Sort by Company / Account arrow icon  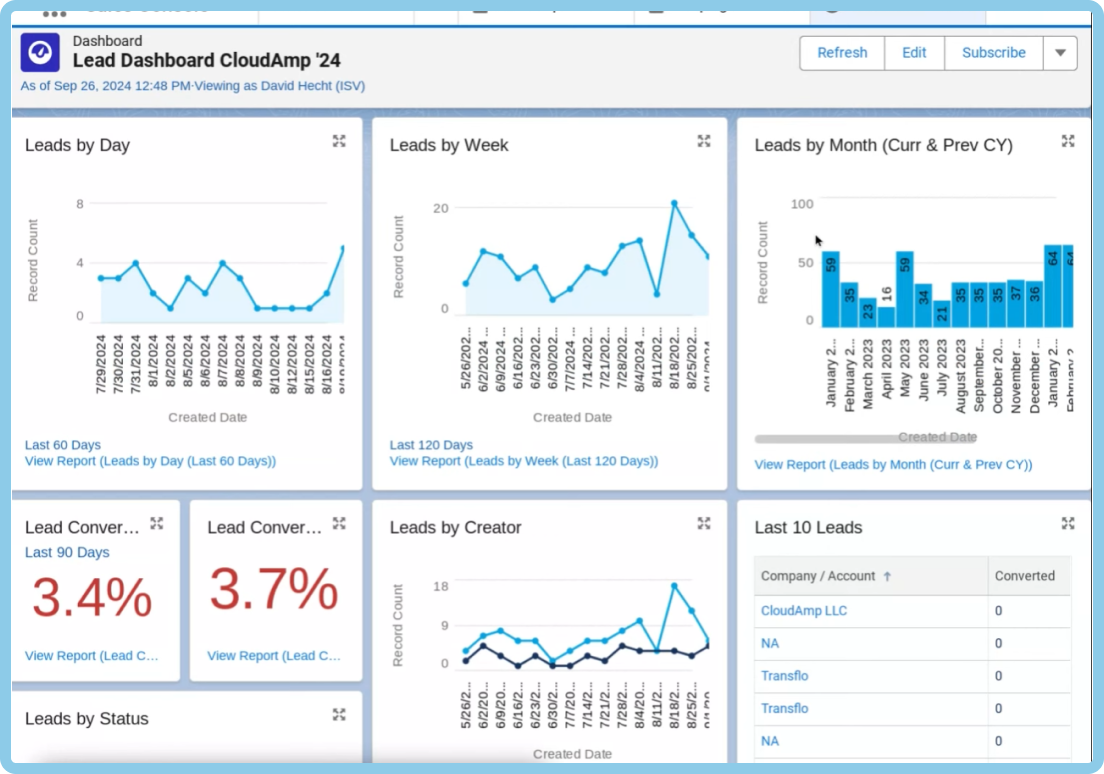pos(887,576)
